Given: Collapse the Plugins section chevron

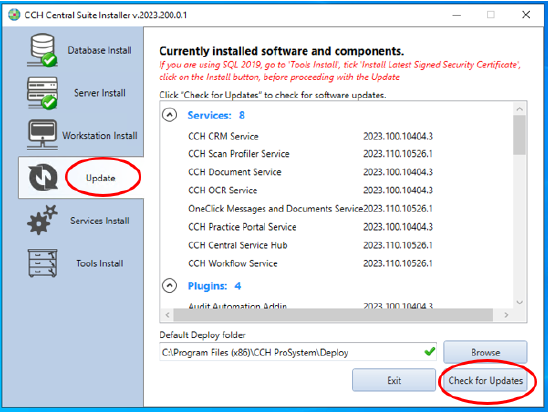Looking at the screenshot, I should [x=169, y=285].
